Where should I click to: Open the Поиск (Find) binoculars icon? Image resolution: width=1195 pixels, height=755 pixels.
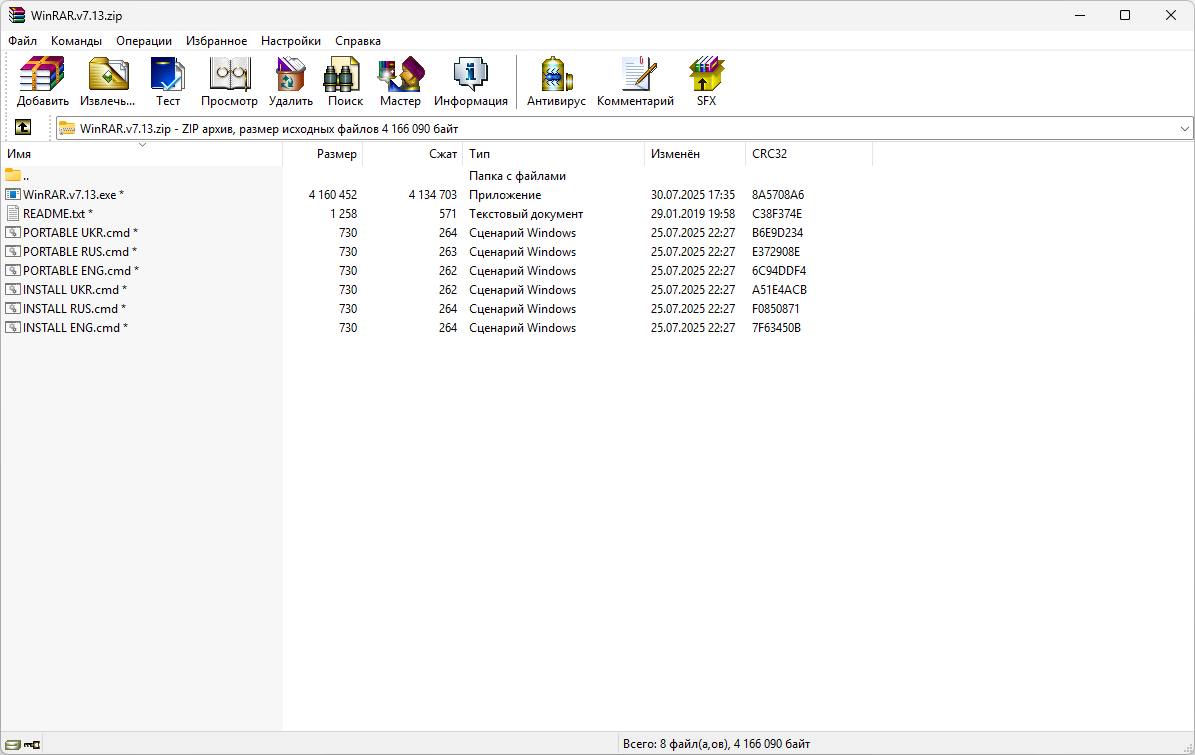(342, 74)
